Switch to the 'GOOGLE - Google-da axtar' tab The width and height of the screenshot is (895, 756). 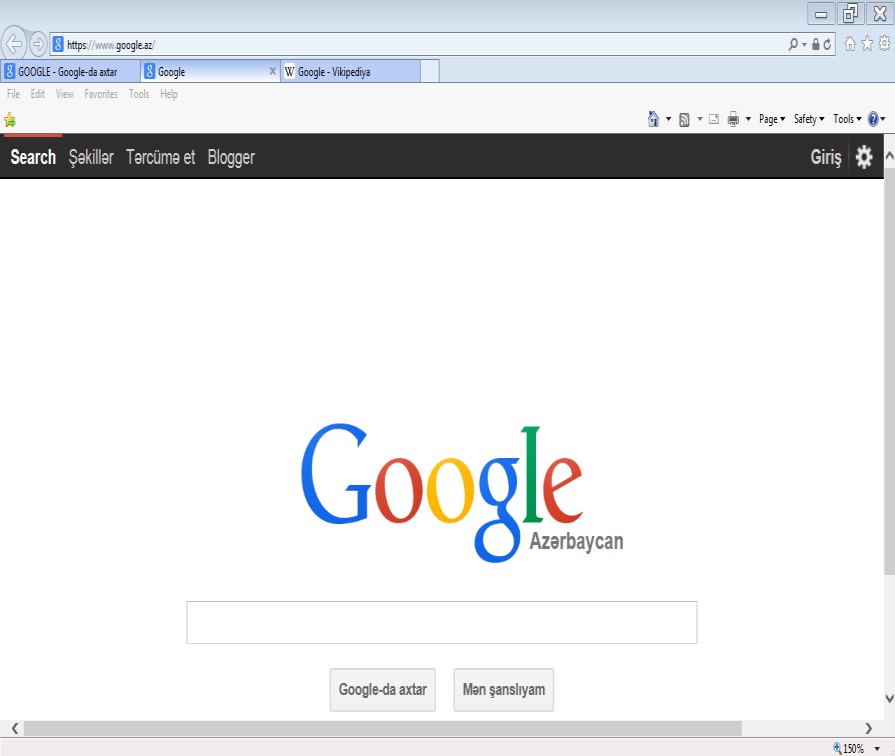tap(70, 71)
